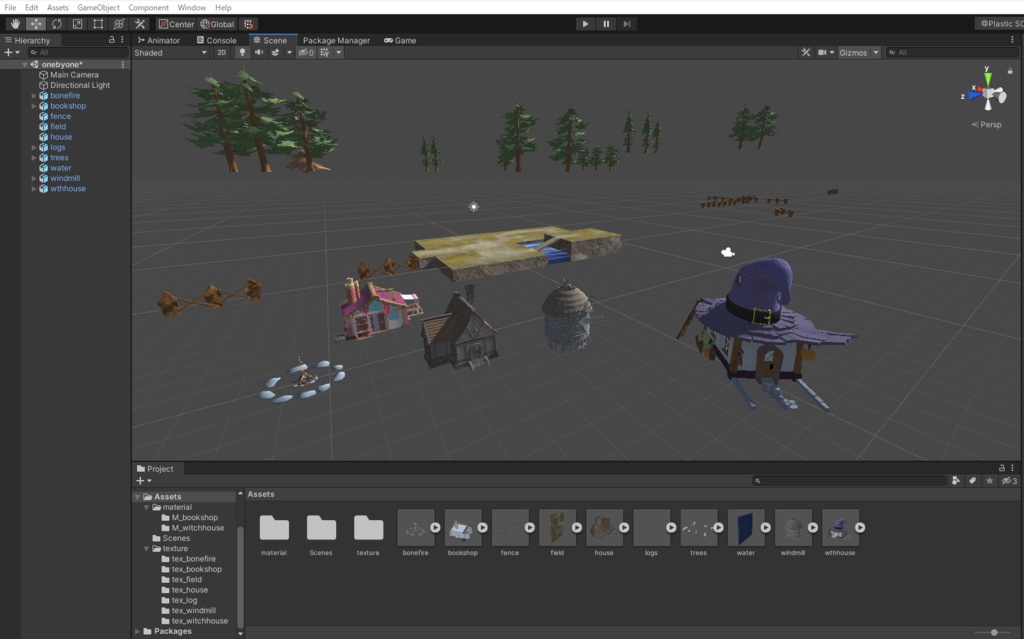Expand the wthhouse object in Hierarchy
The height and width of the screenshot is (639, 1024).
click(x=34, y=189)
